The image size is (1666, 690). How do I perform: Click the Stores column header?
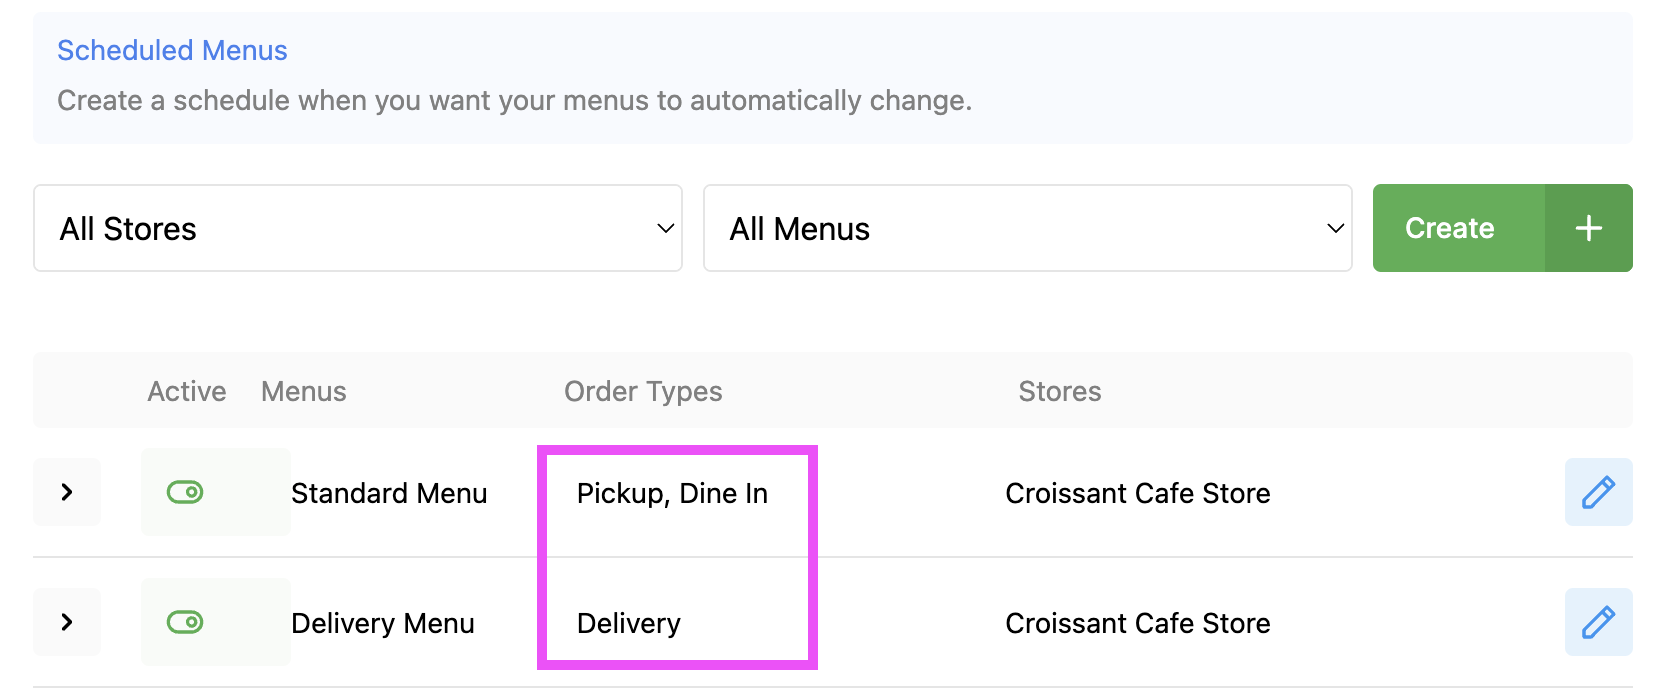coord(1059,391)
